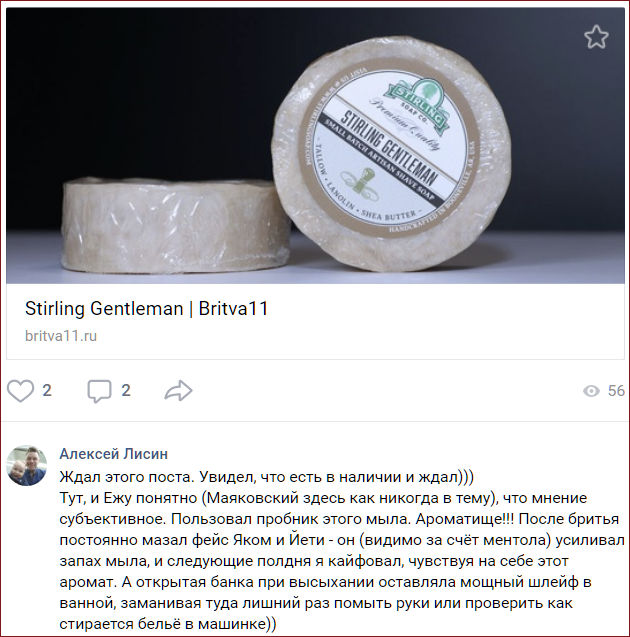This screenshot has height=637, width=630.
Task: Click the comment line starting "Ждал этого поста"
Action: point(266,477)
